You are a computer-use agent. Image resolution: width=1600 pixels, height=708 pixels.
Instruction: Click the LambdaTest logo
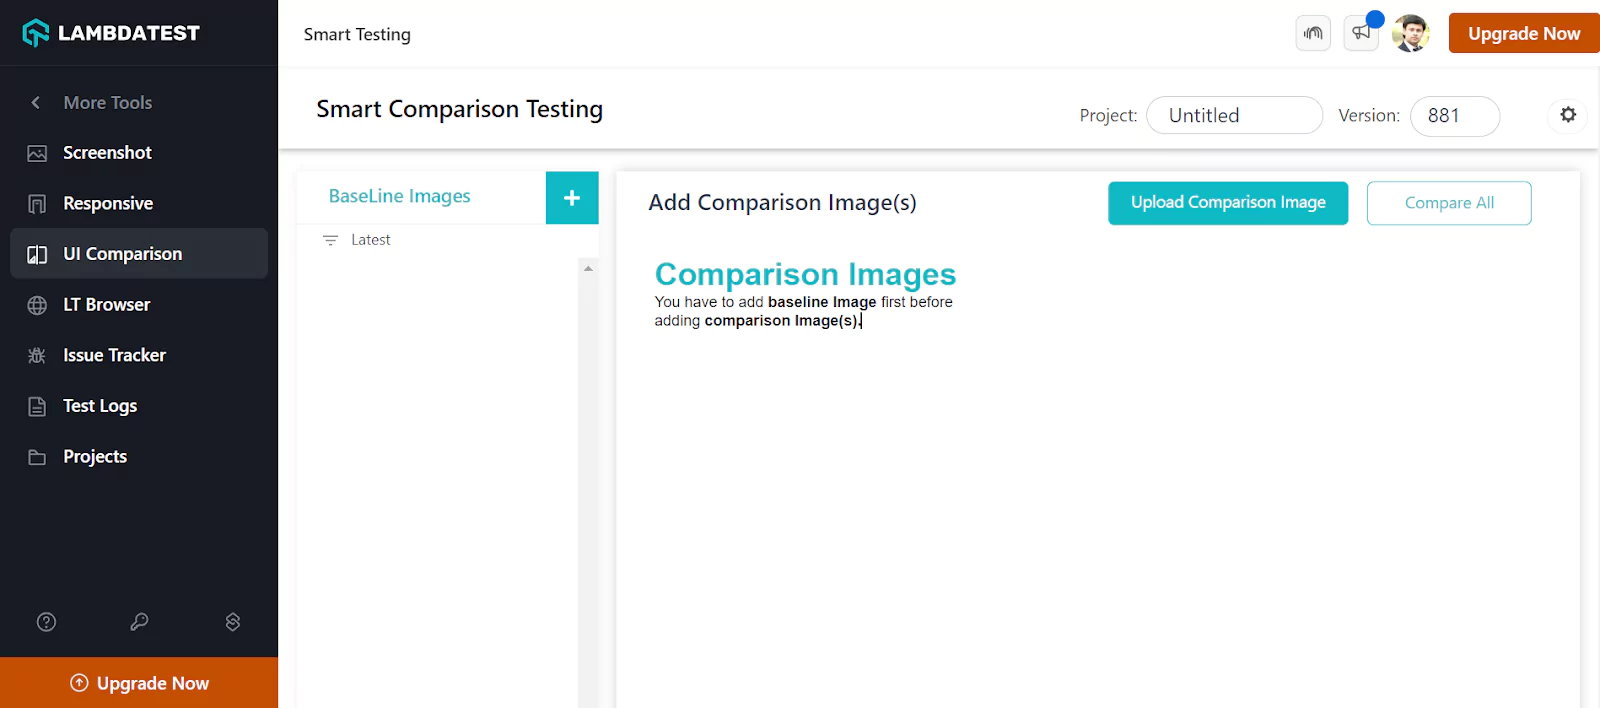[x=111, y=33]
